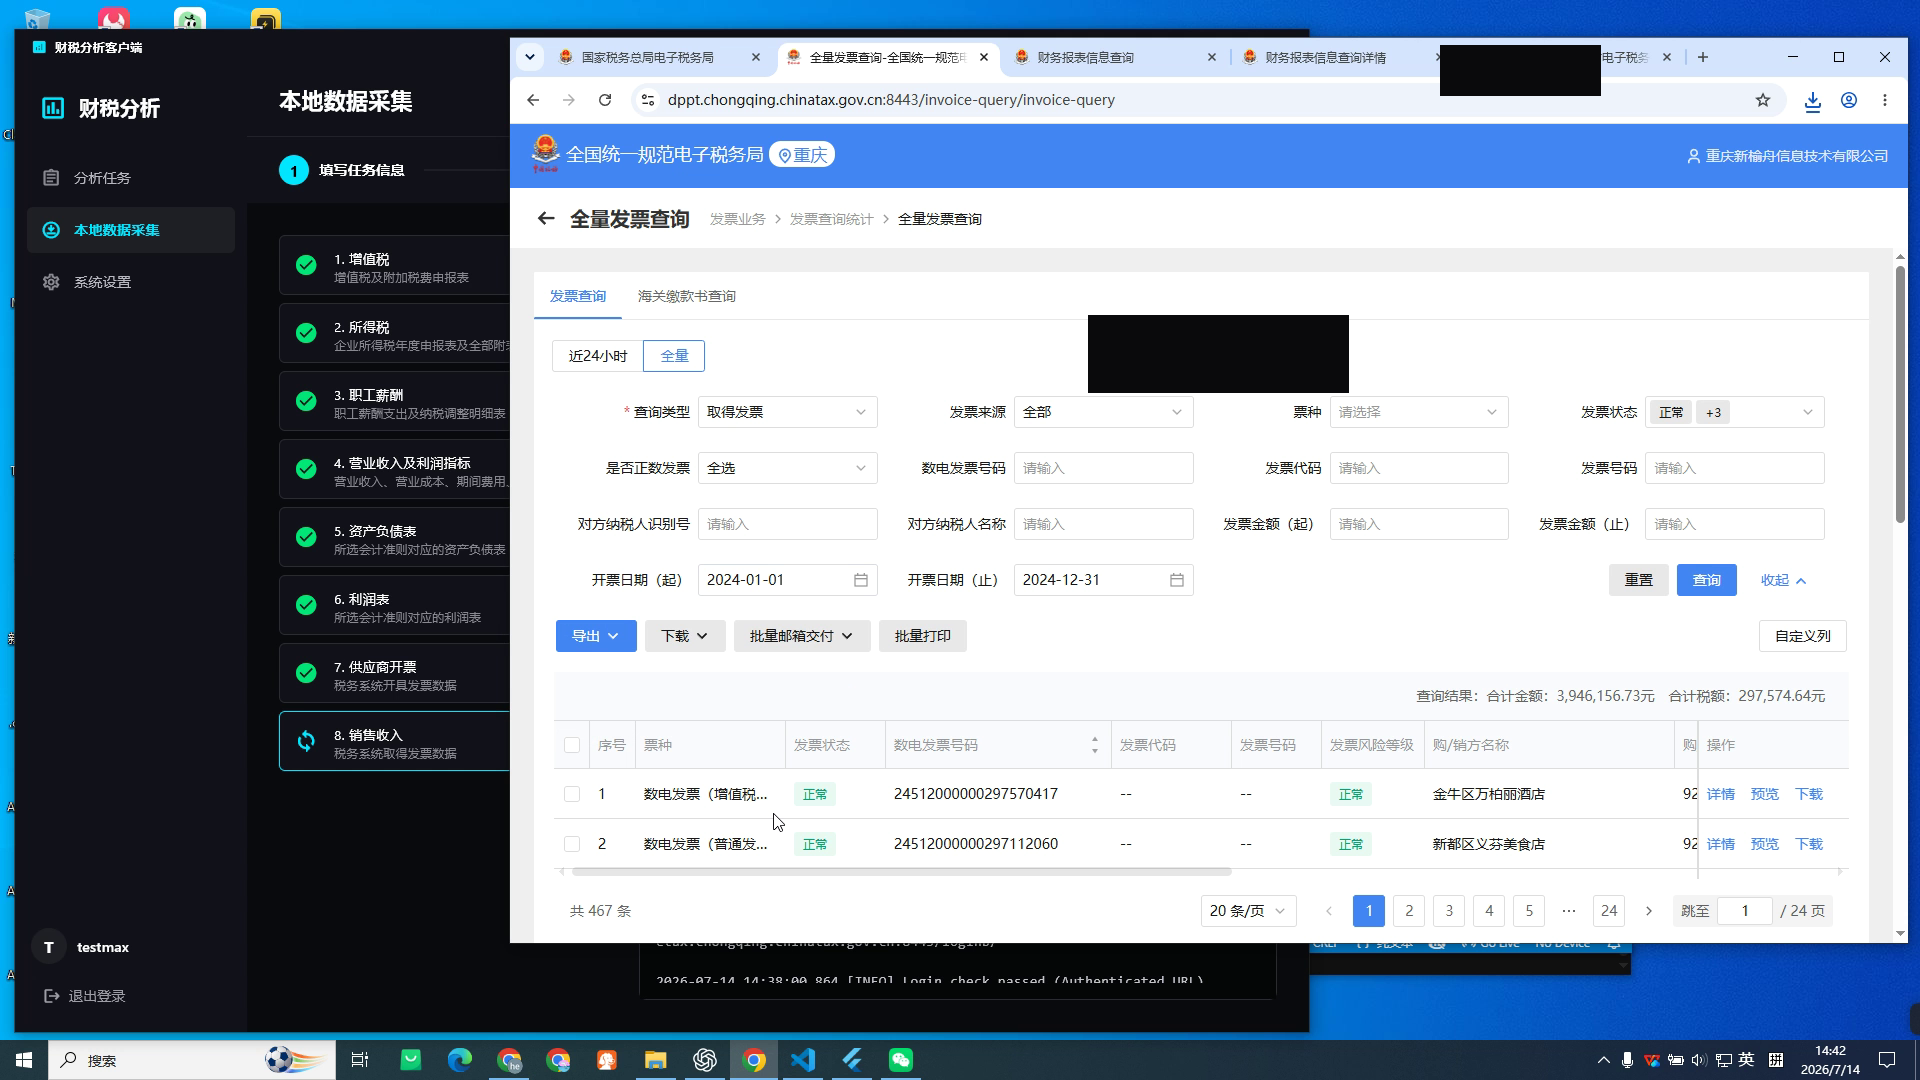
Task: Click 下载 for invoice row 1
Action: click(x=1809, y=794)
